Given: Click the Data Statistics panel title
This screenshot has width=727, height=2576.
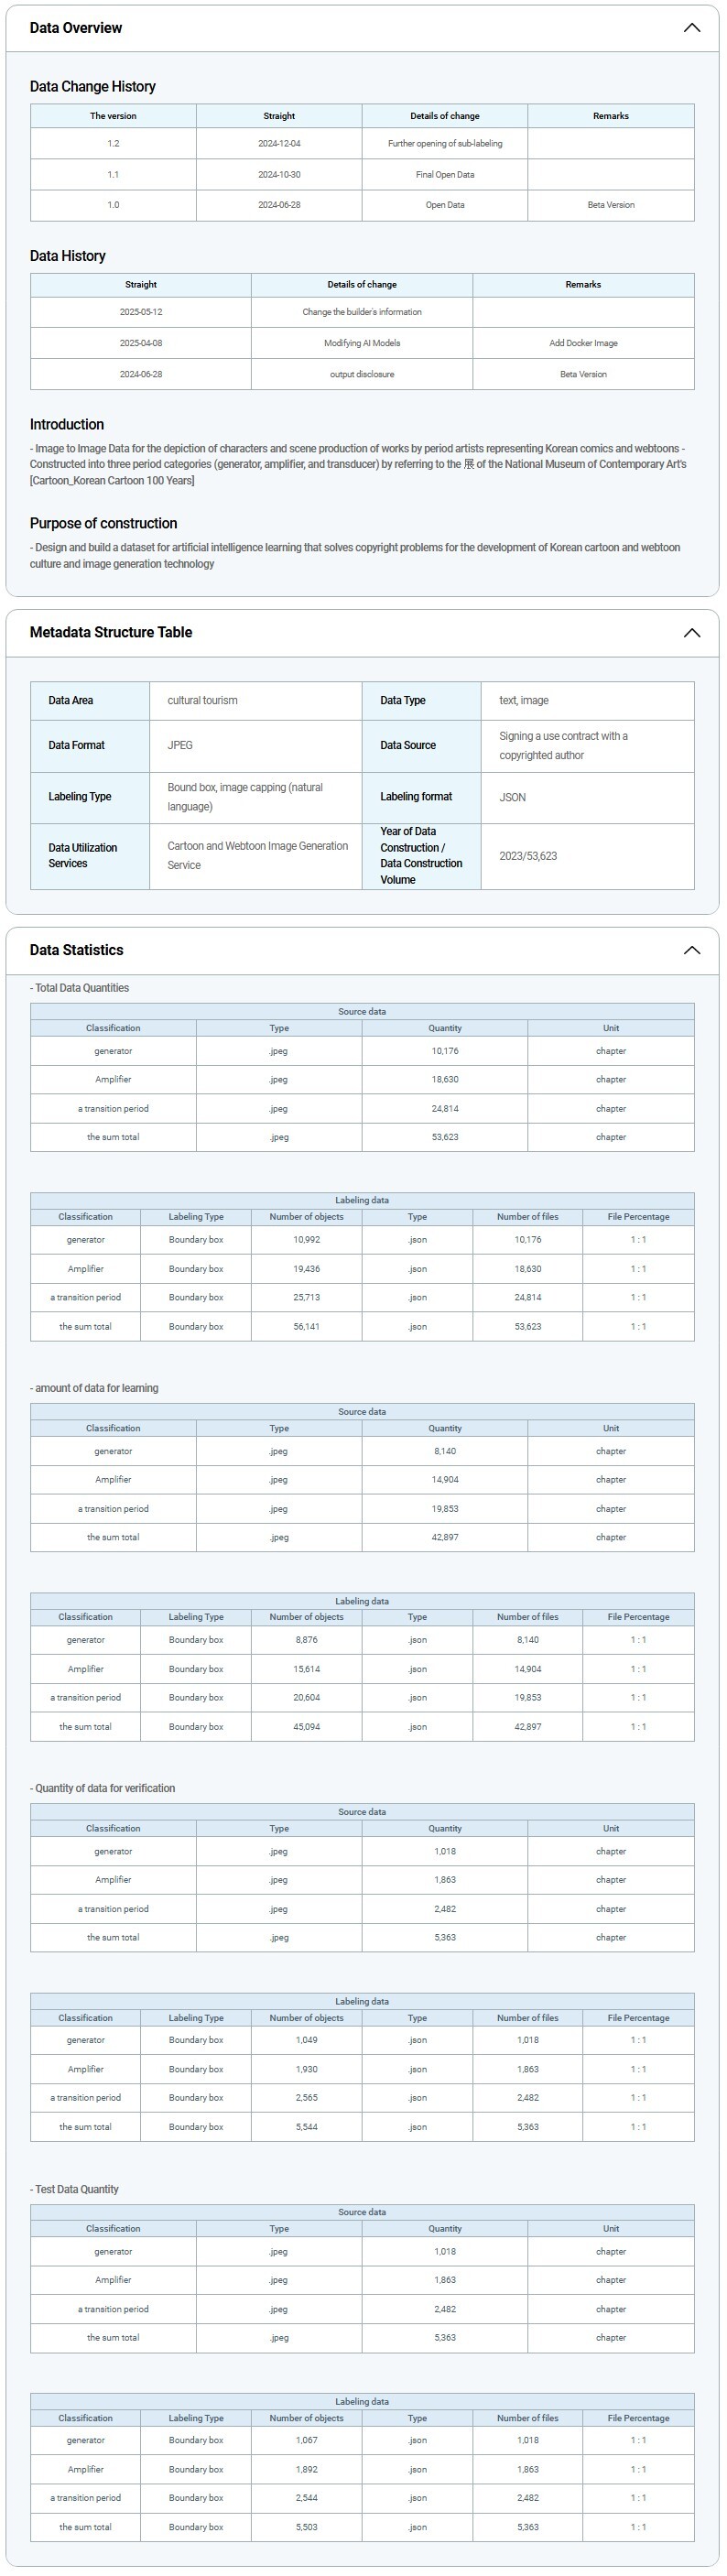Looking at the screenshot, I should [77, 950].
